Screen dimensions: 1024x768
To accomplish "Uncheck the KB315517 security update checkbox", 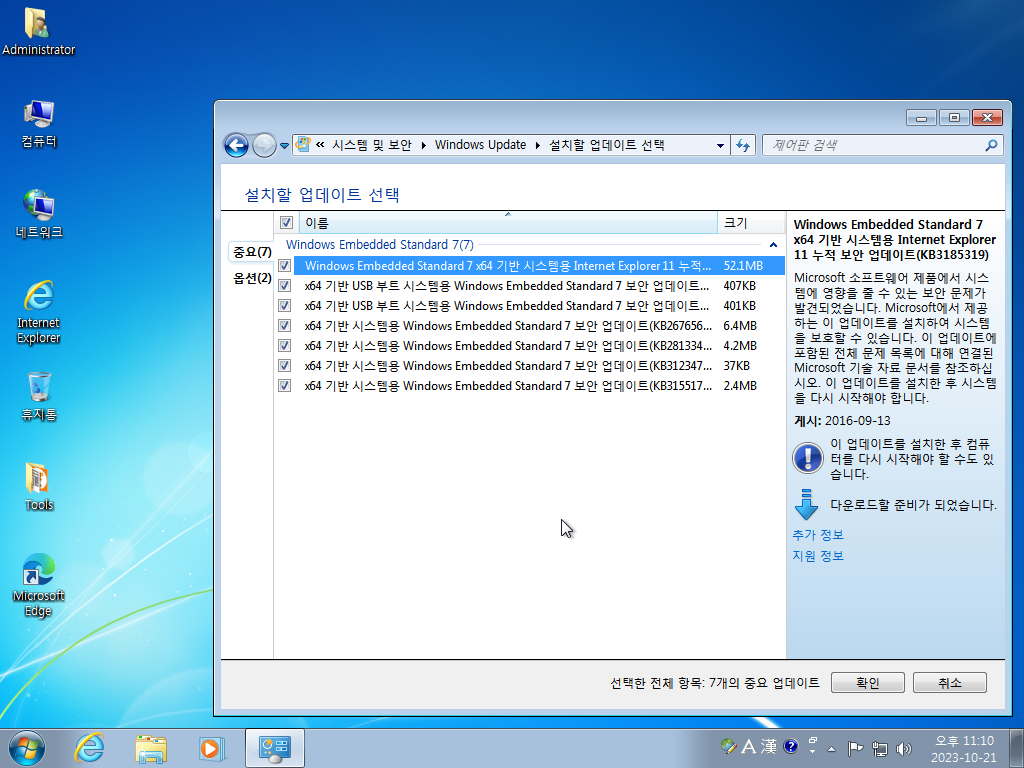I will click(285, 385).
